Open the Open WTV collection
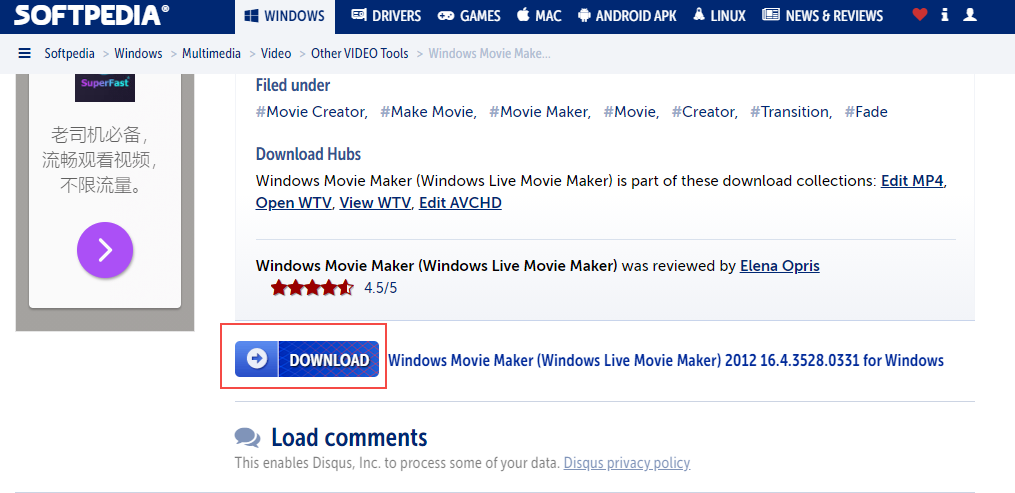The height and width of the screenshot is (493, 1015). point(294,203)
